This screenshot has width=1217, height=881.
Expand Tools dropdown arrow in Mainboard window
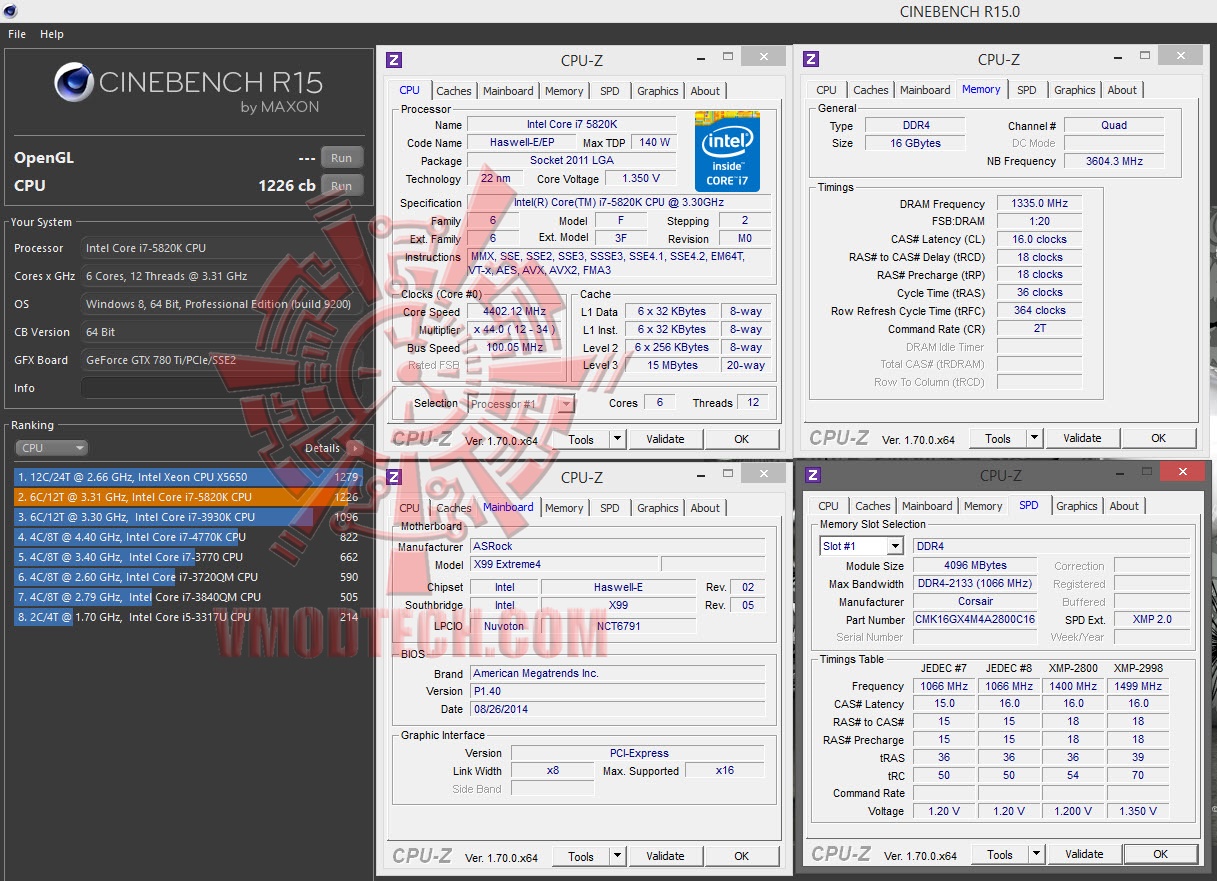coord(617,856)
